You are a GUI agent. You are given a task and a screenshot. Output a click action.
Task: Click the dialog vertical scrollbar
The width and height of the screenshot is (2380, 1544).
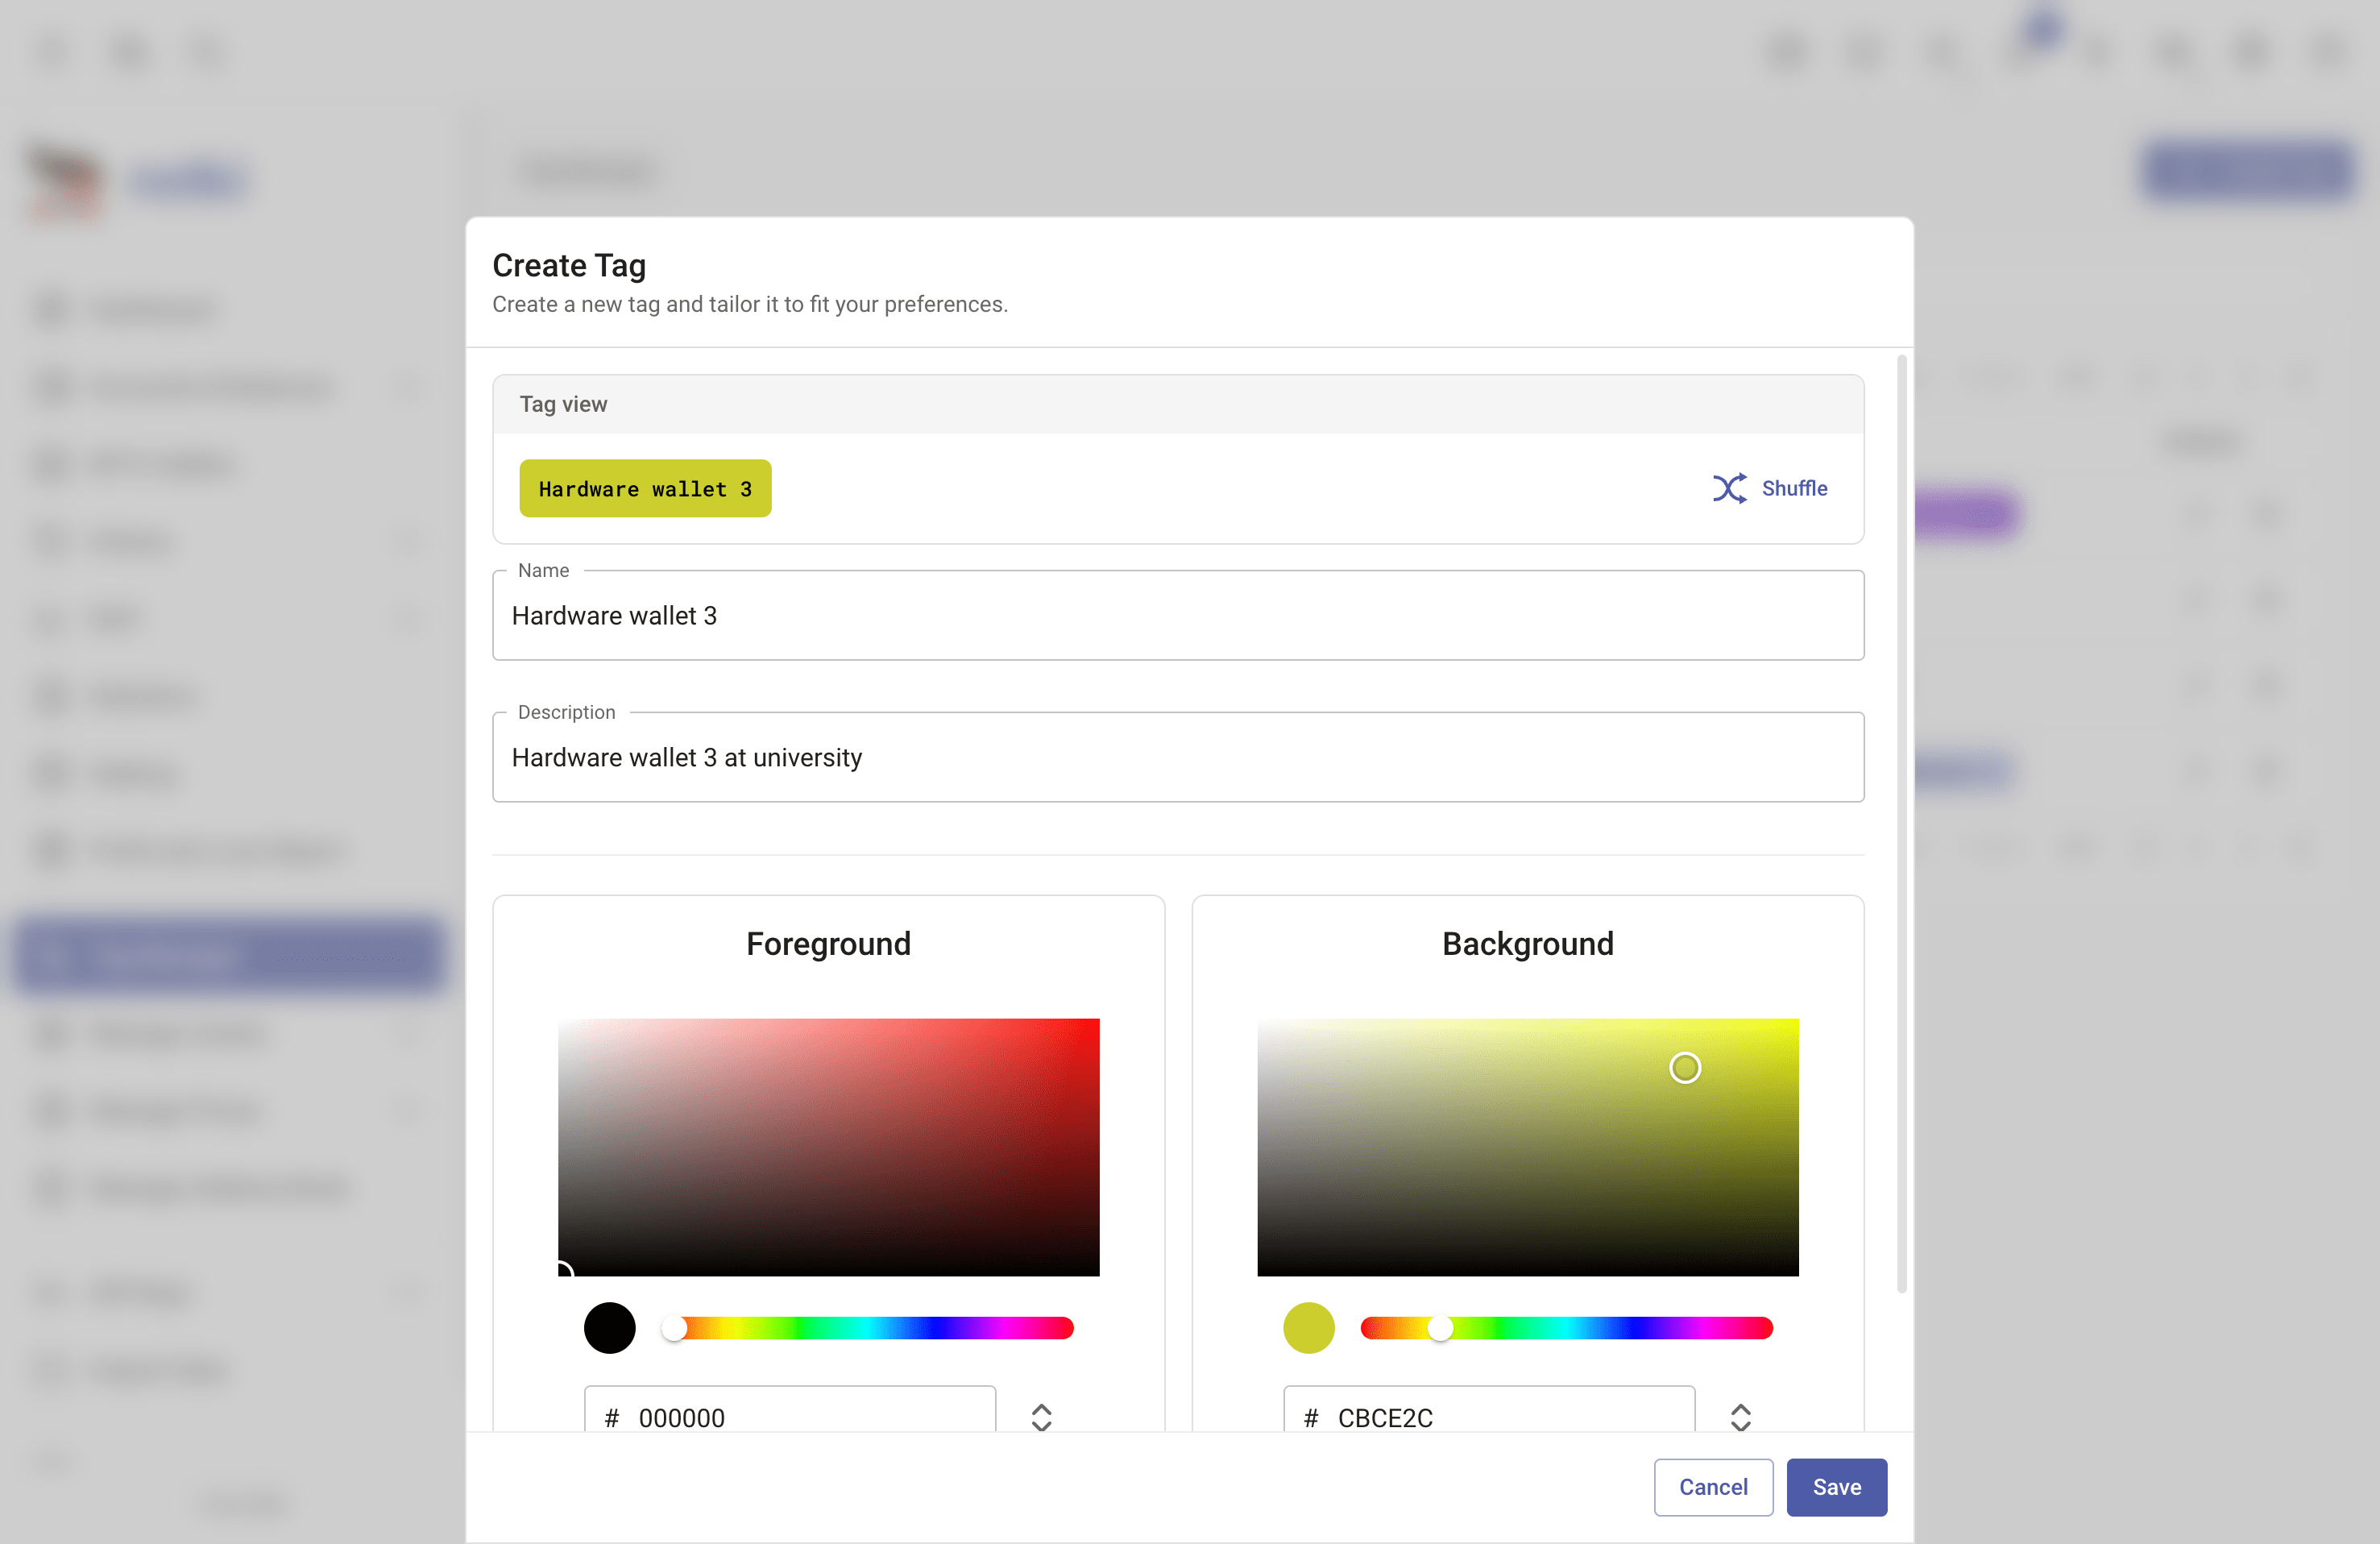[x=1901, y=823]
